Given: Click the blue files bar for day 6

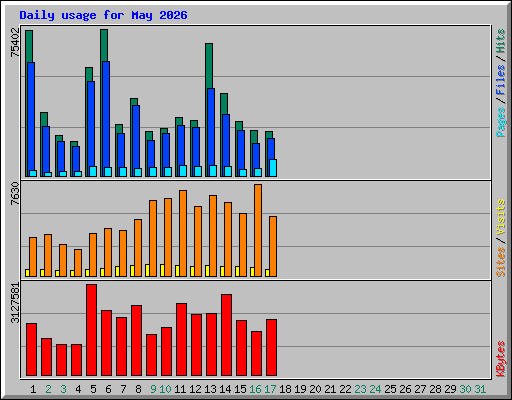Looking at the screenshot, I should [x=106, y=113].
